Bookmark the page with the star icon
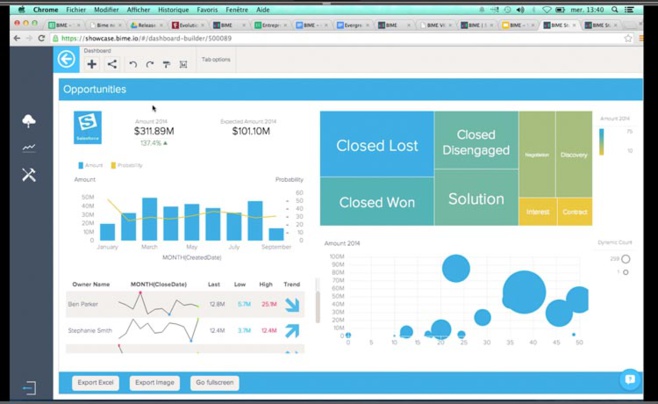658x404 pixels. (628, 38)
